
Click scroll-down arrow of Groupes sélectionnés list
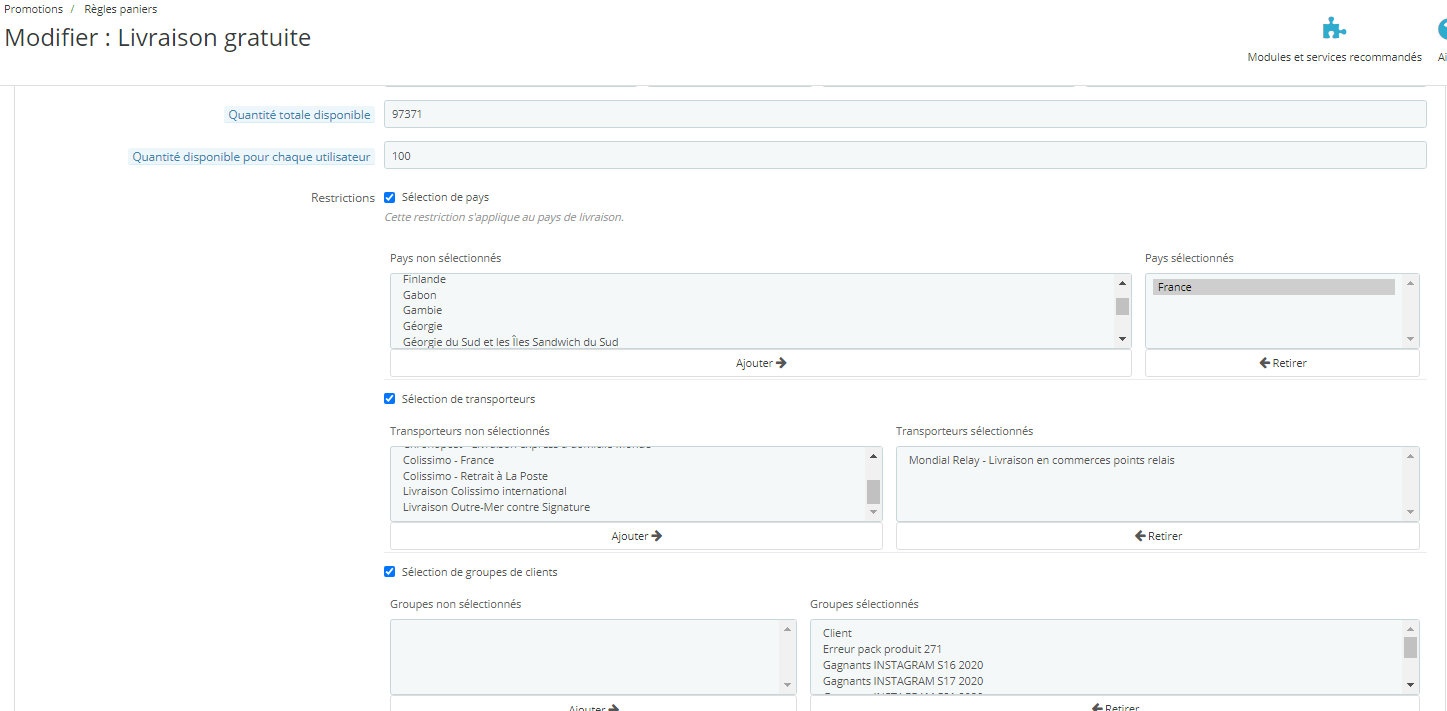point(1410,685)
